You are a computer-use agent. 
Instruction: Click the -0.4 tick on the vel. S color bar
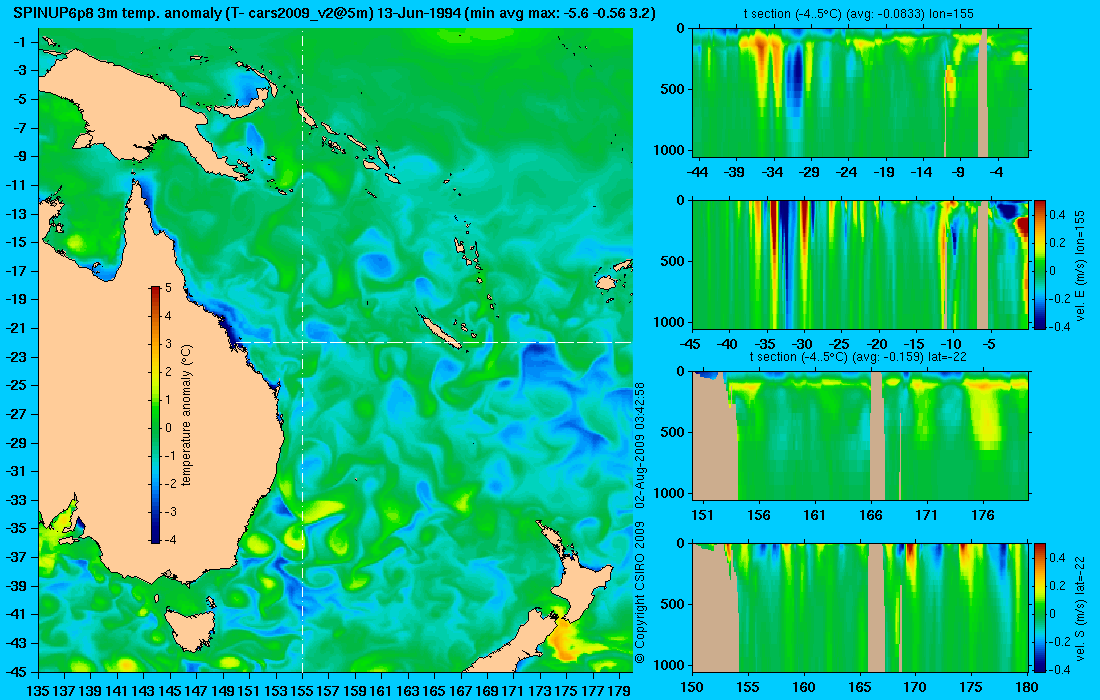(1061, 669)
